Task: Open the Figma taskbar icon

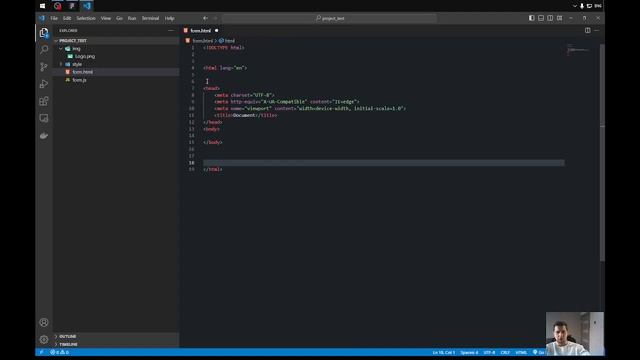Action: click(72, 6)
